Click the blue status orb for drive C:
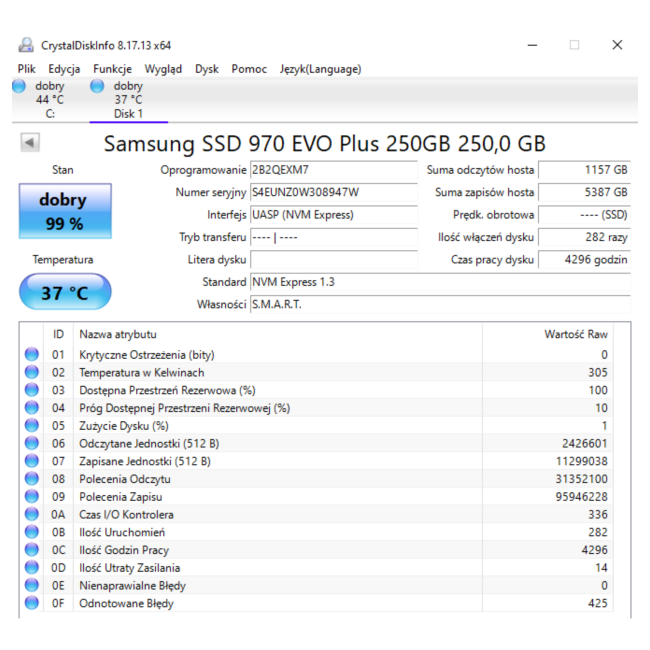Viewport: 650px width, 650px height. [x=19, y=86]
